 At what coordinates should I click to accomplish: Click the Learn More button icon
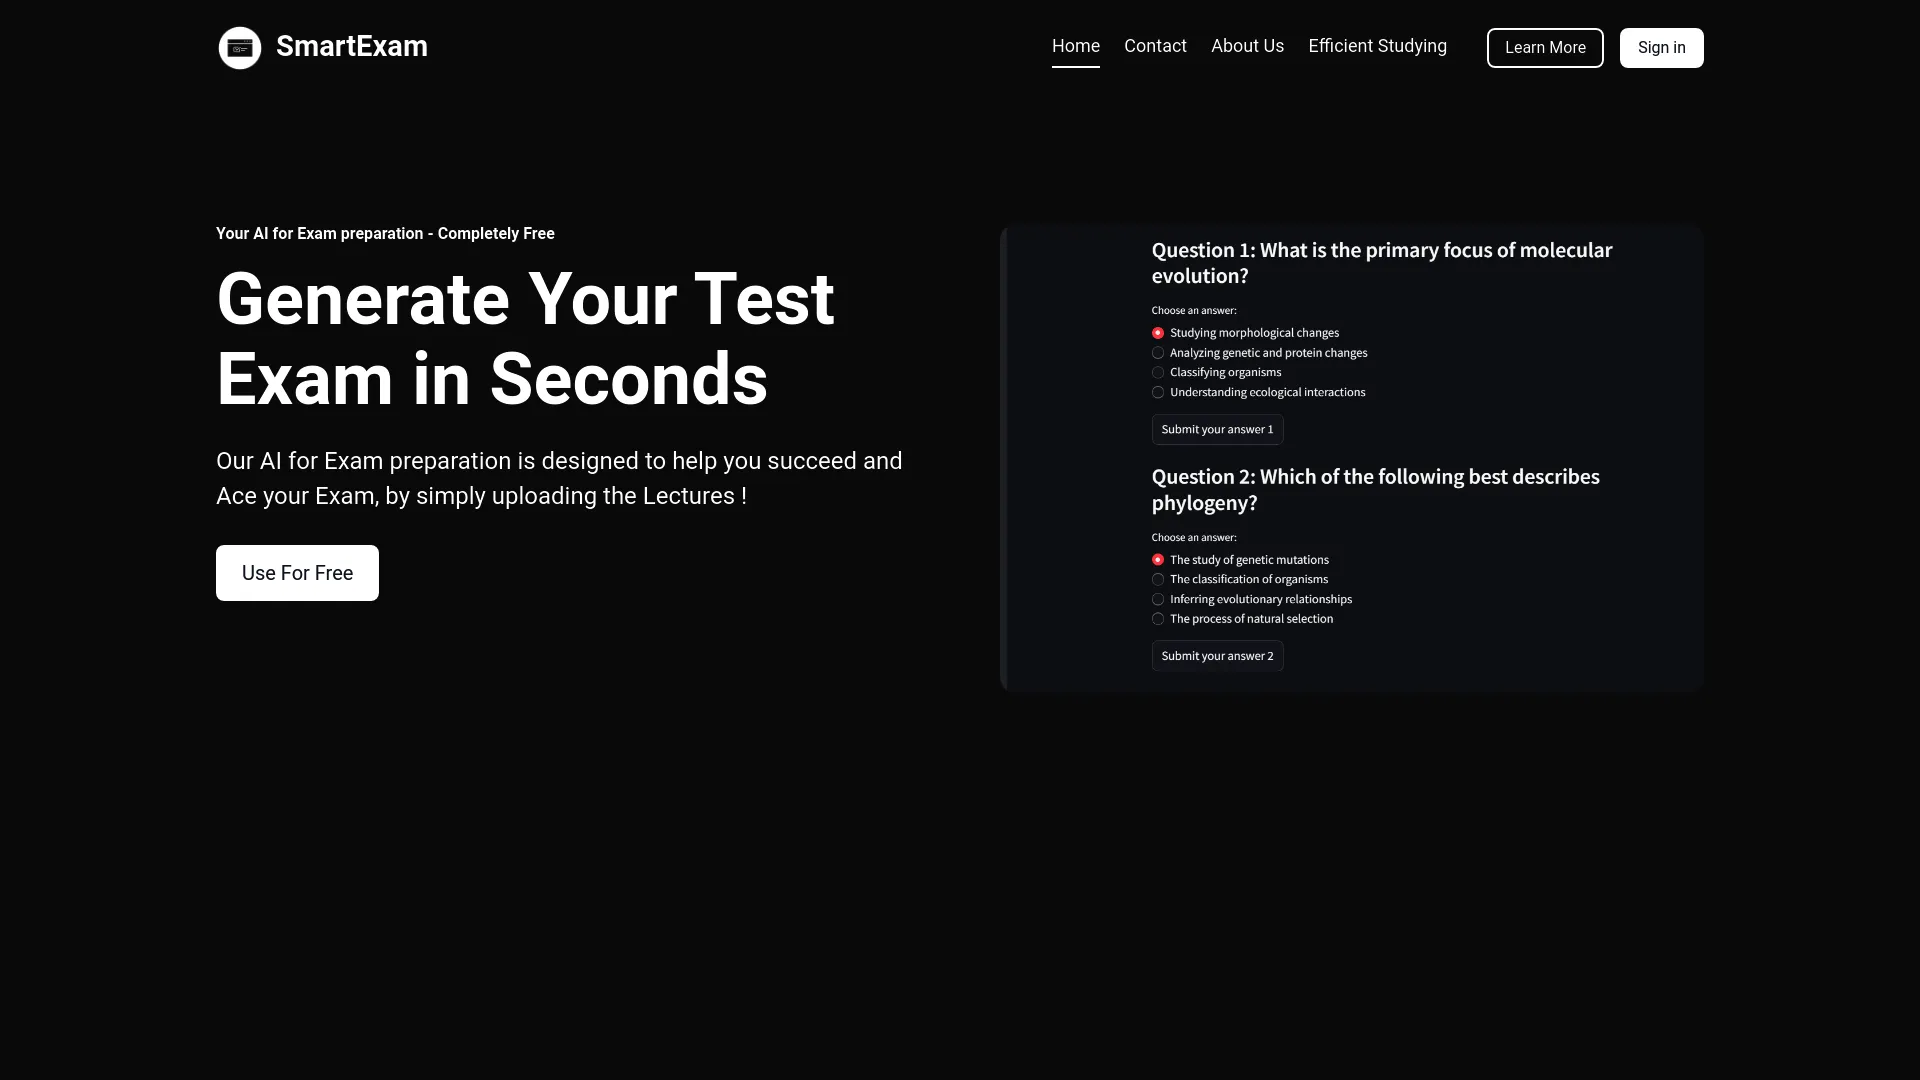click(x=1544, y=47)
